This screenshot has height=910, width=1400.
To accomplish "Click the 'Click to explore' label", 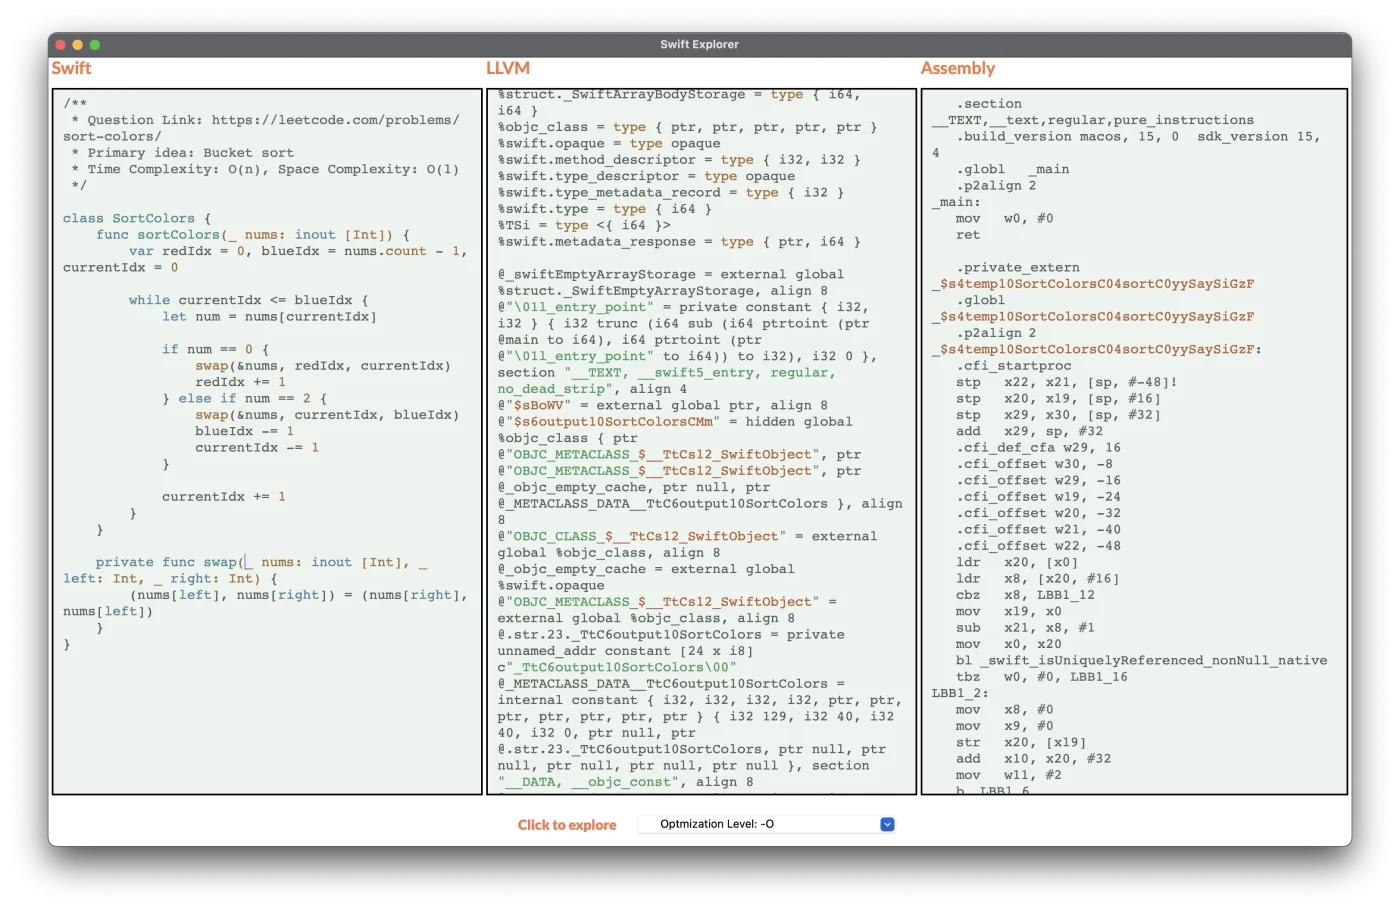I will tap(566, 825).
